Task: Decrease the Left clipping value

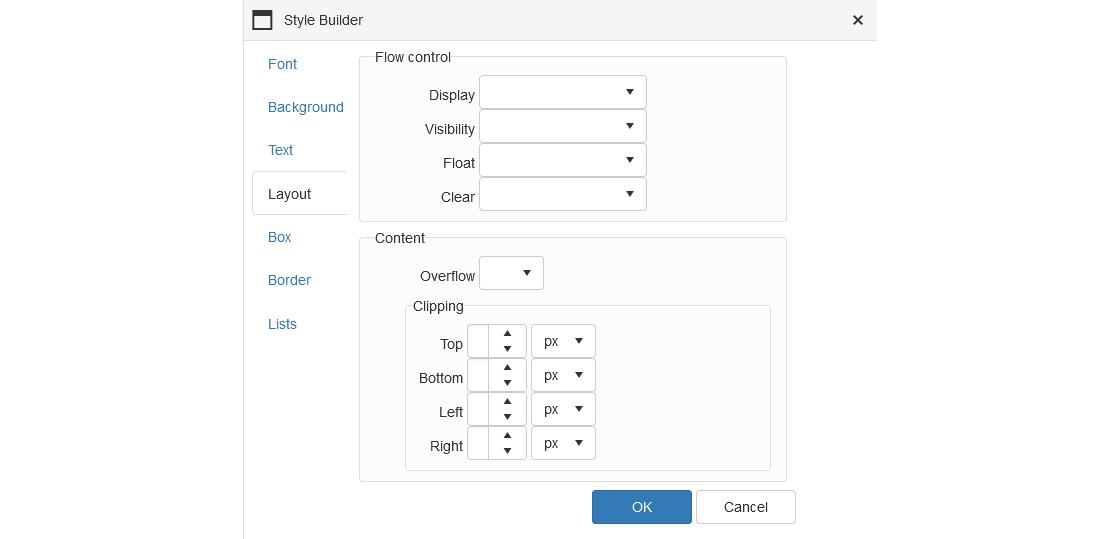Action: [x=507, y=417]
